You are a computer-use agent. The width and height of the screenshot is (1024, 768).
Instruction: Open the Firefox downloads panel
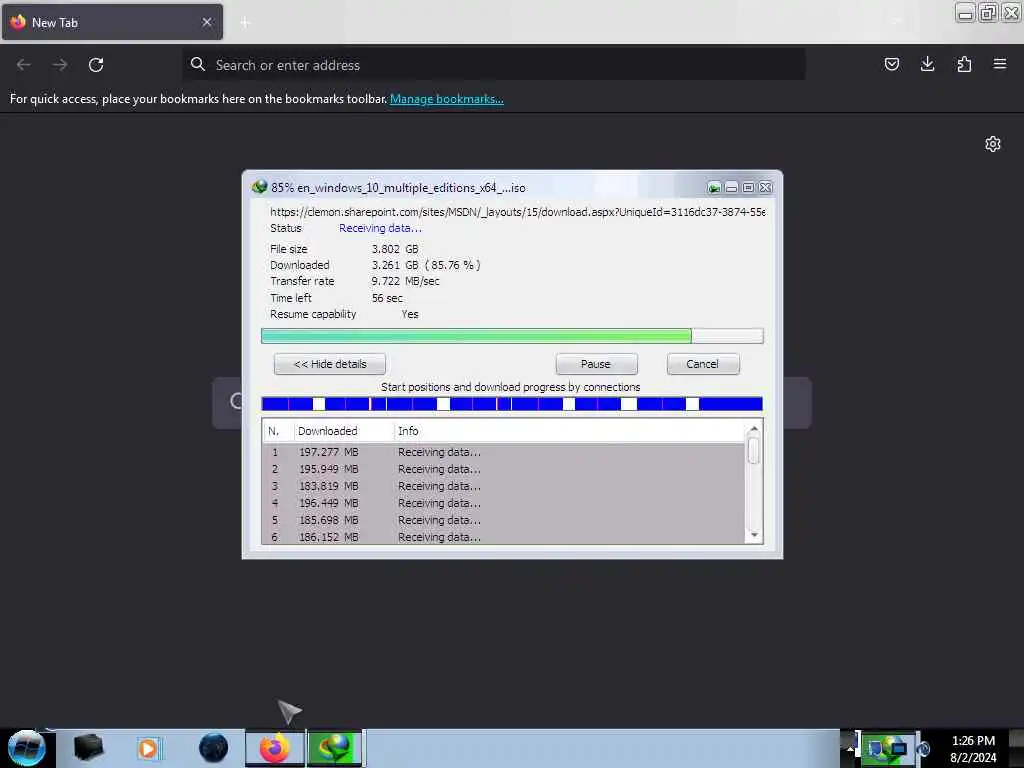927,64
